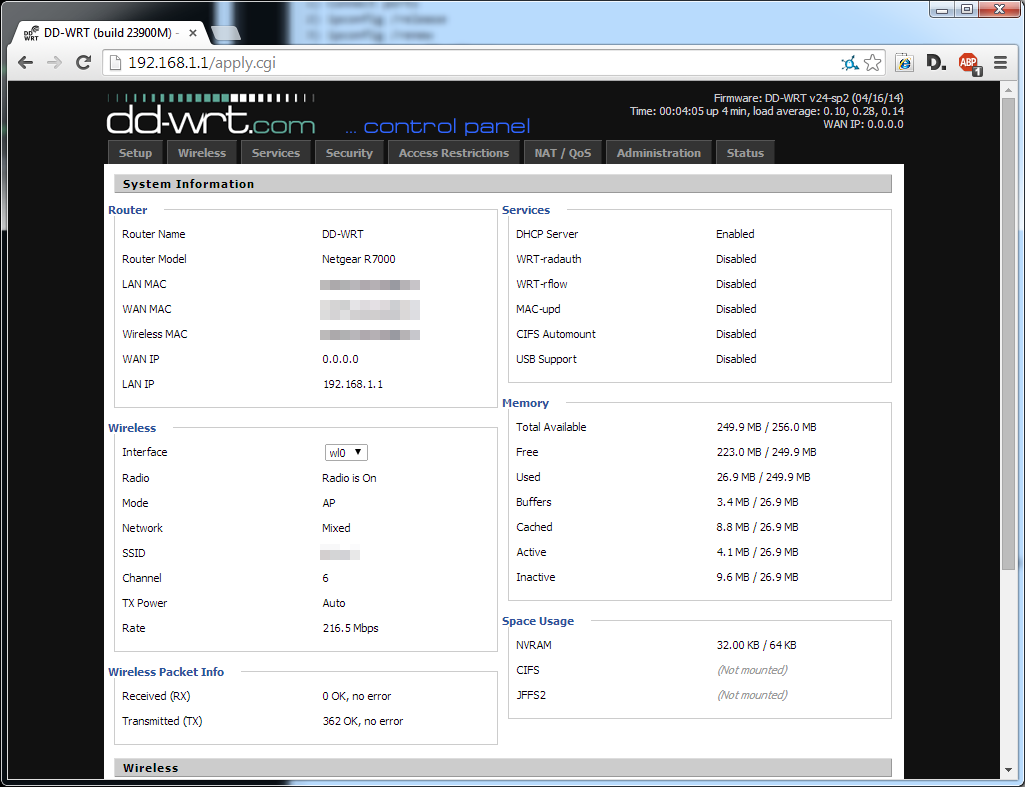The image size is (1025, 787).
Task: Click the page icon inside the address bar
Action: click(115, 62)
